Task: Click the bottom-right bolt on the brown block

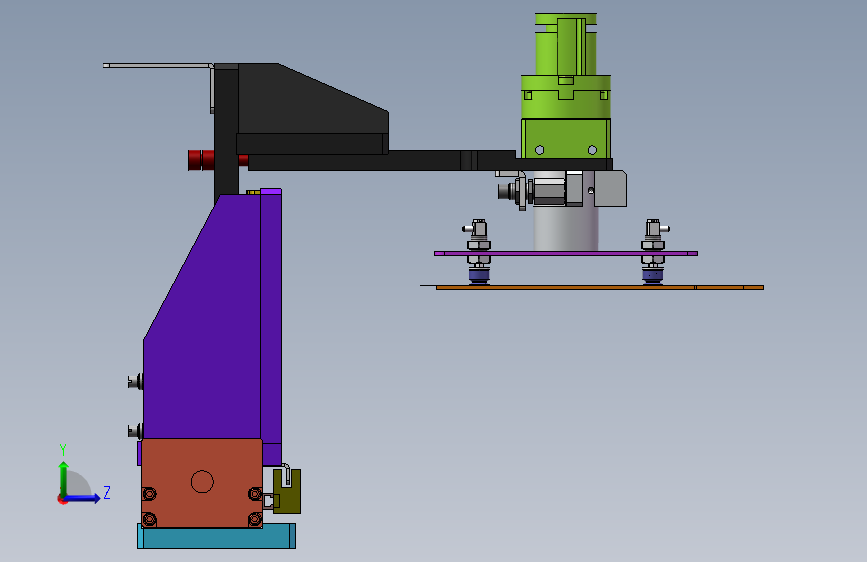Action: (x=255, y=519)
